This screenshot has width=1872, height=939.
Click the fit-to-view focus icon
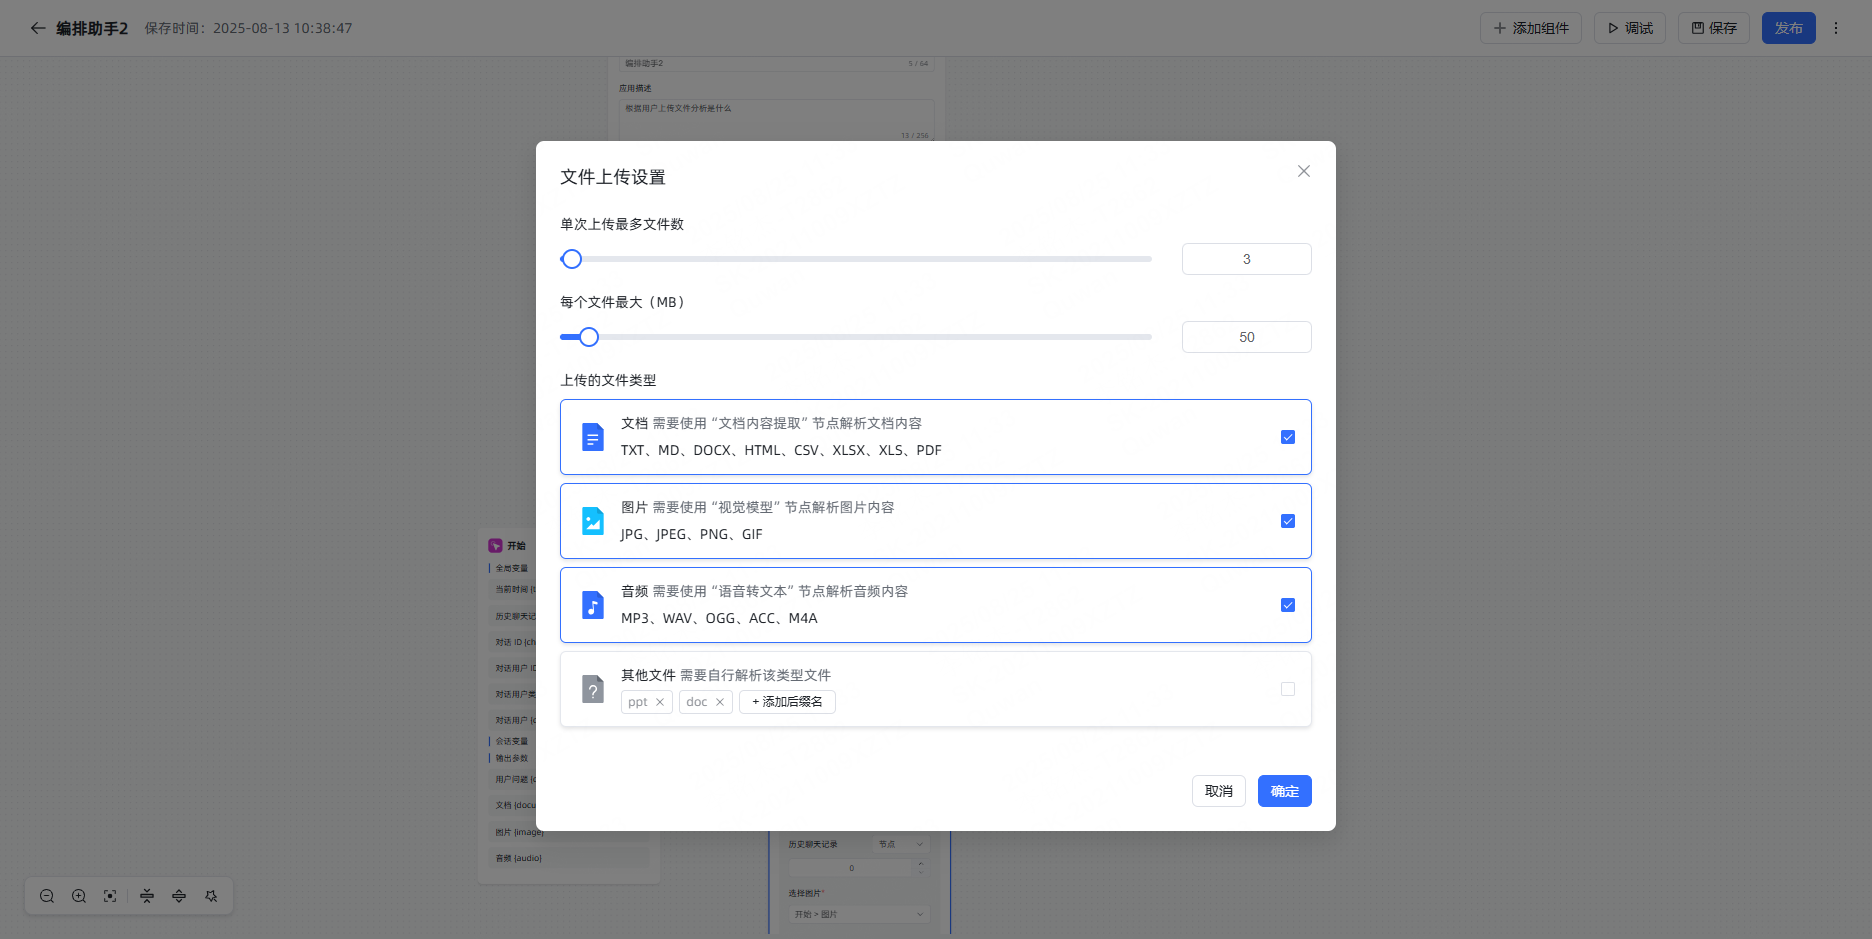tap(110, 896)
